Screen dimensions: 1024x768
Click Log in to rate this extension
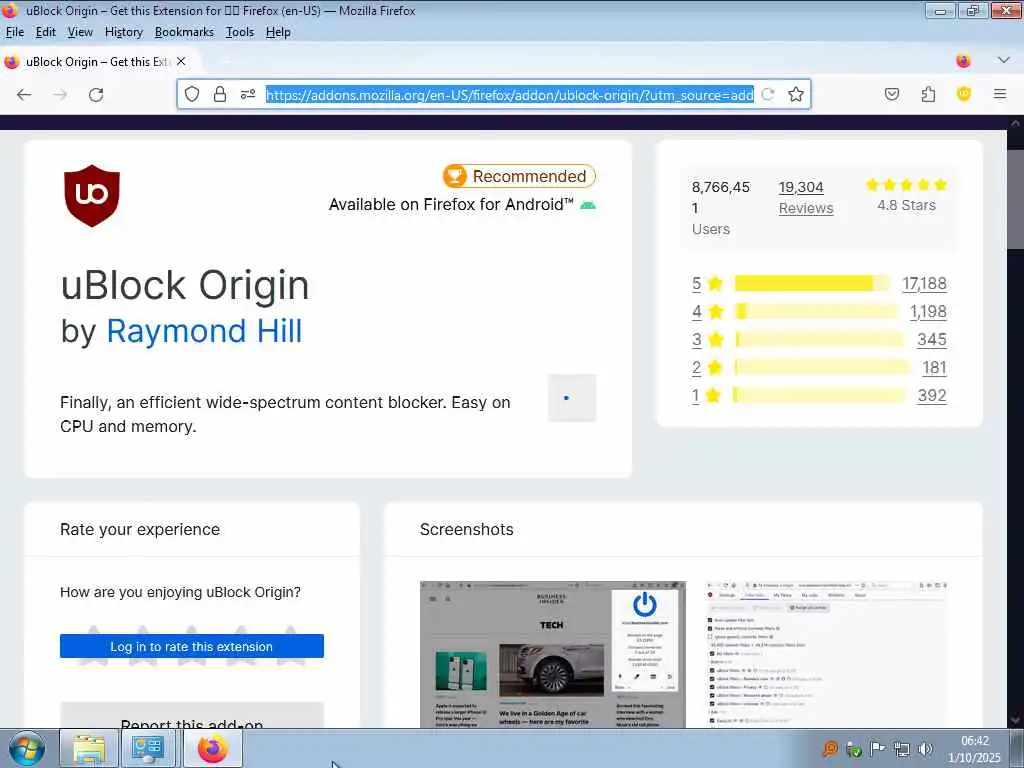pyautogui.click(x=191, y=647)
